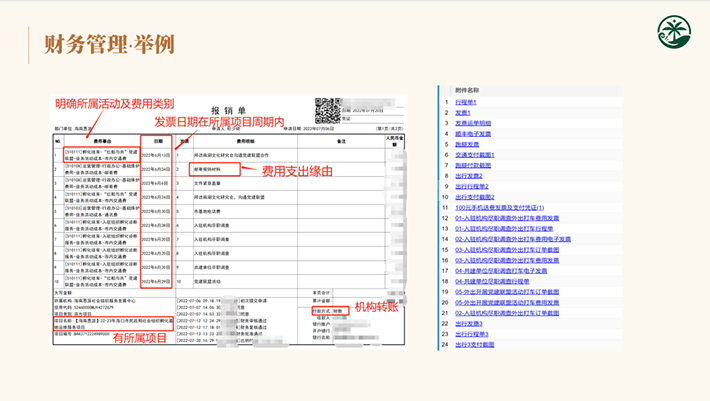
Task: Open the 跑腿付款截图 attachment
Action: coord(473,165)
